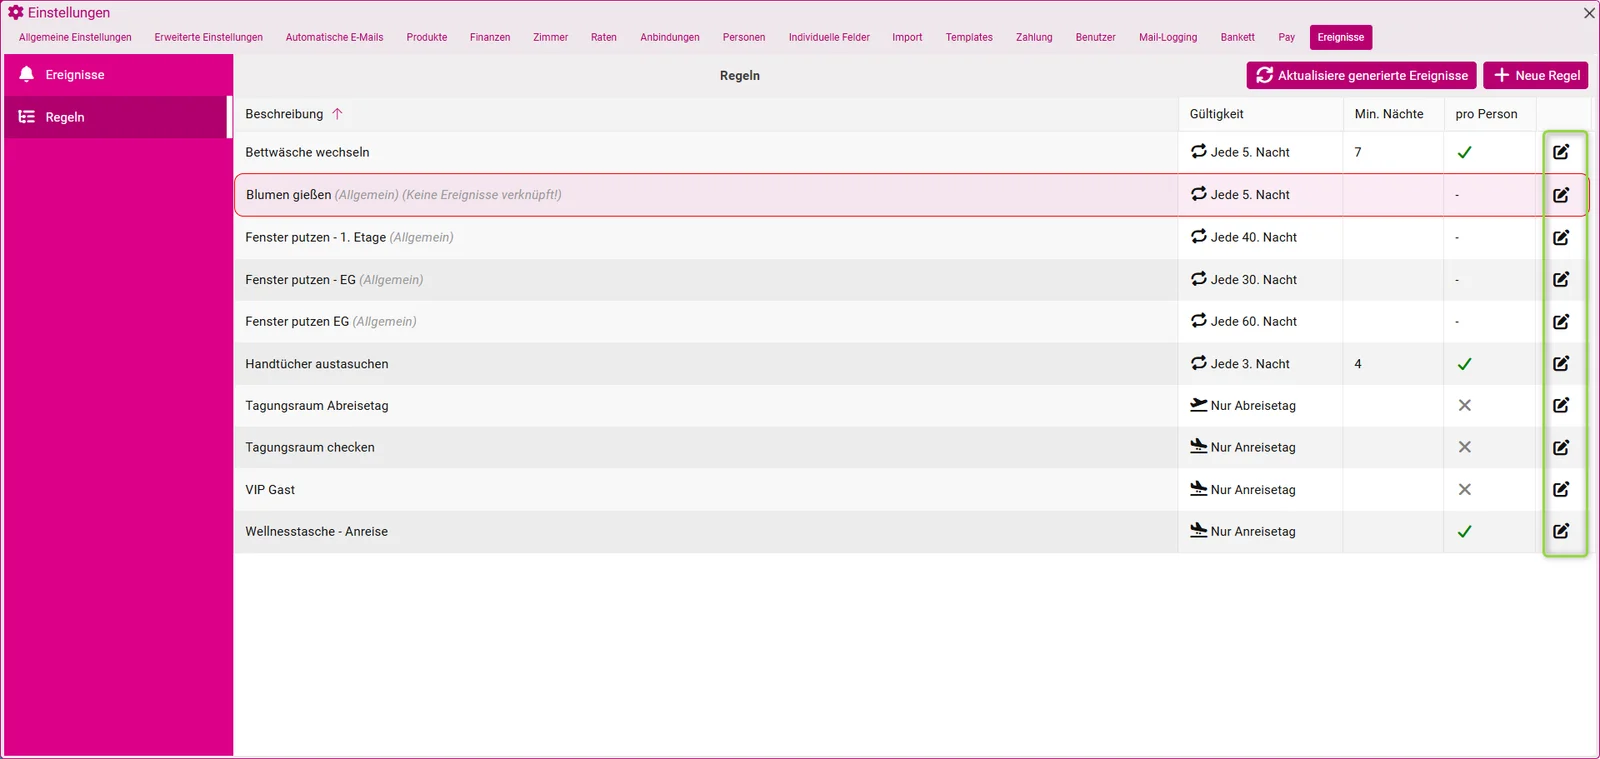Click Aktualisiere generierte Ereignisse button

click(x=1361, y=75)
